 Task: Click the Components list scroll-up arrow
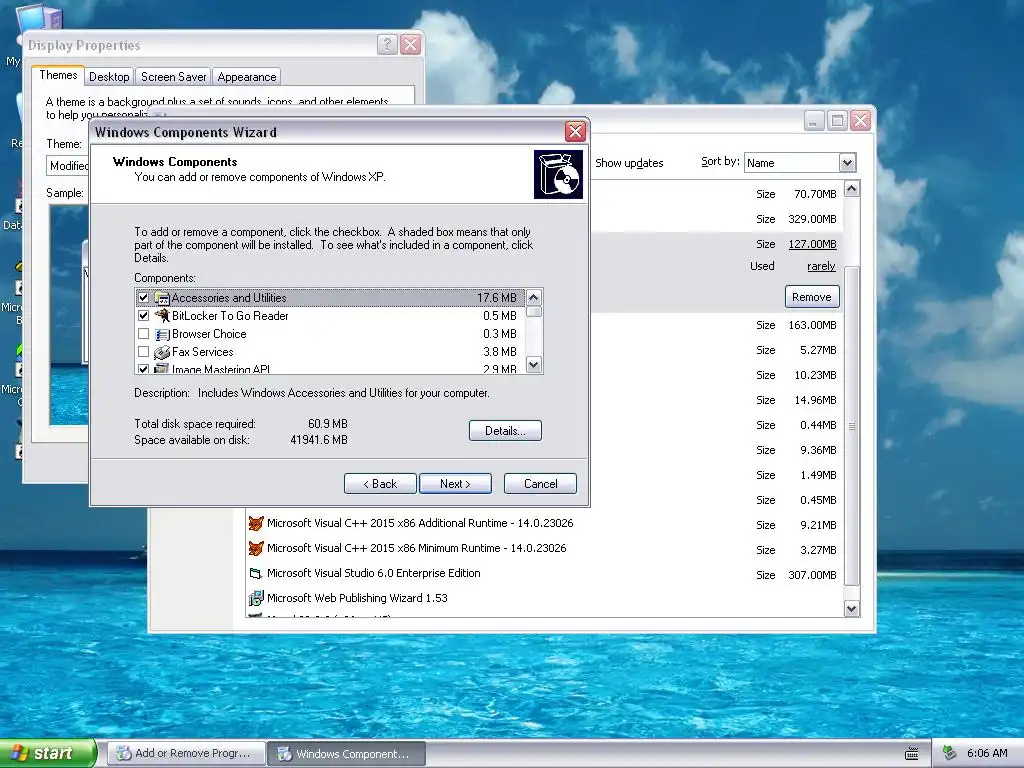pos(534,298)
